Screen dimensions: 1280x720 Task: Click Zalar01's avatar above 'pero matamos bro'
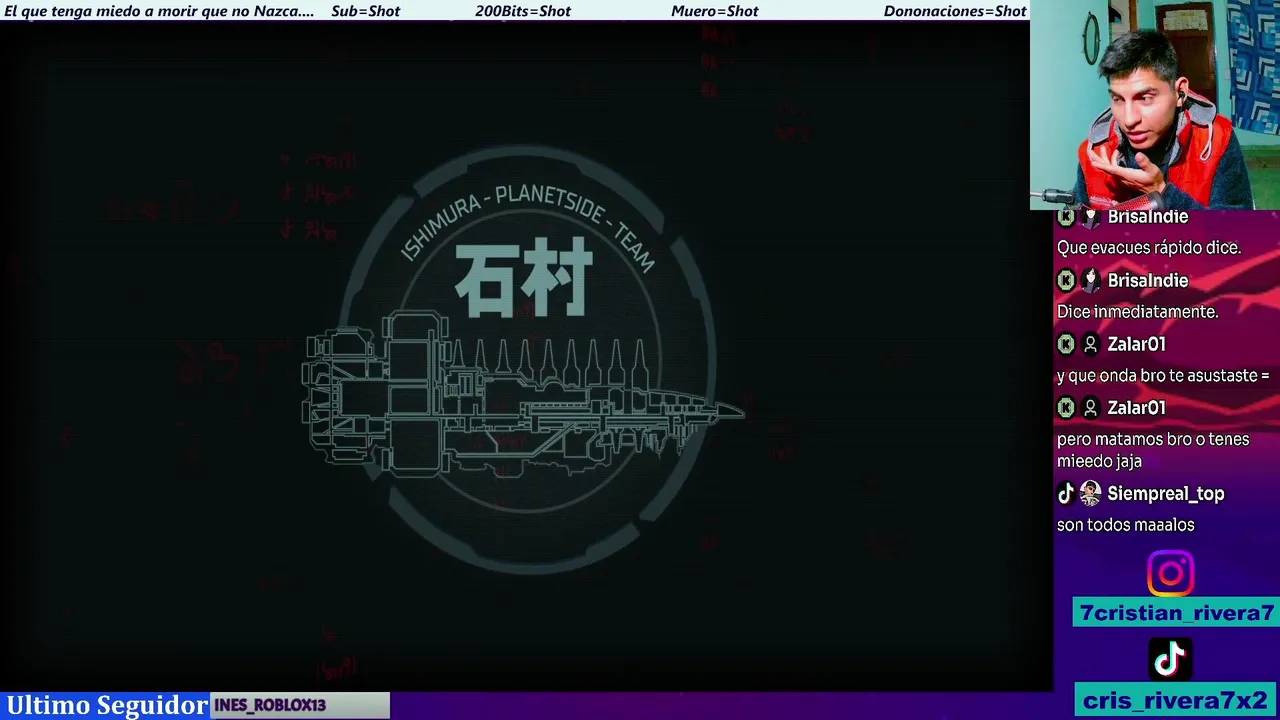pyautogui.click(x=1090, y=409)
